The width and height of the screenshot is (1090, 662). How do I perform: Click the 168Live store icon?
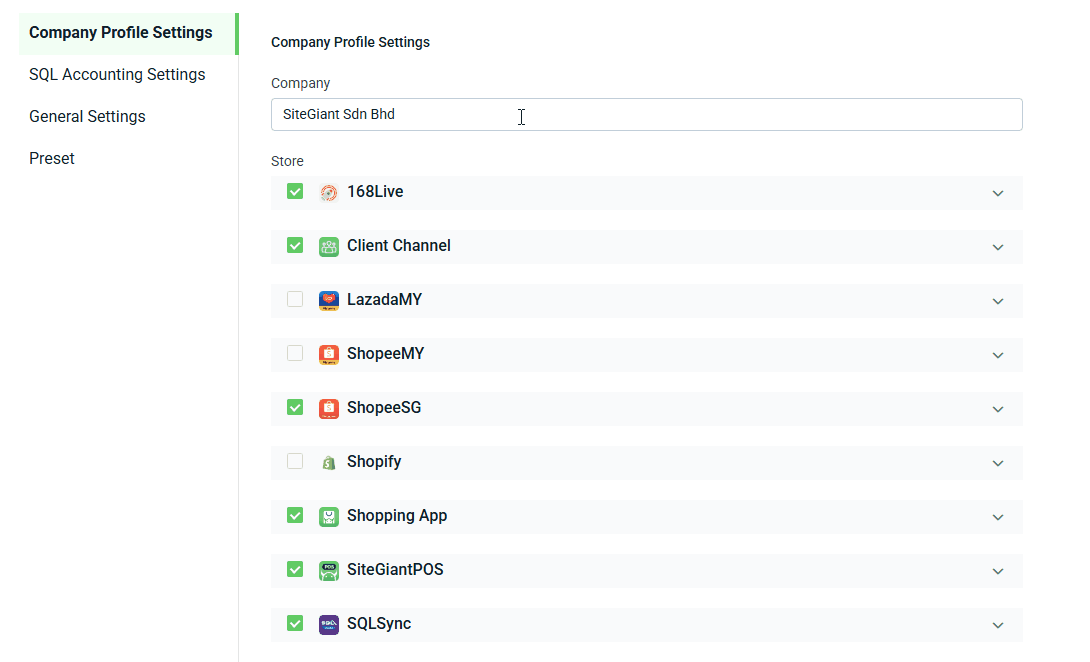[x=329, y=192]
